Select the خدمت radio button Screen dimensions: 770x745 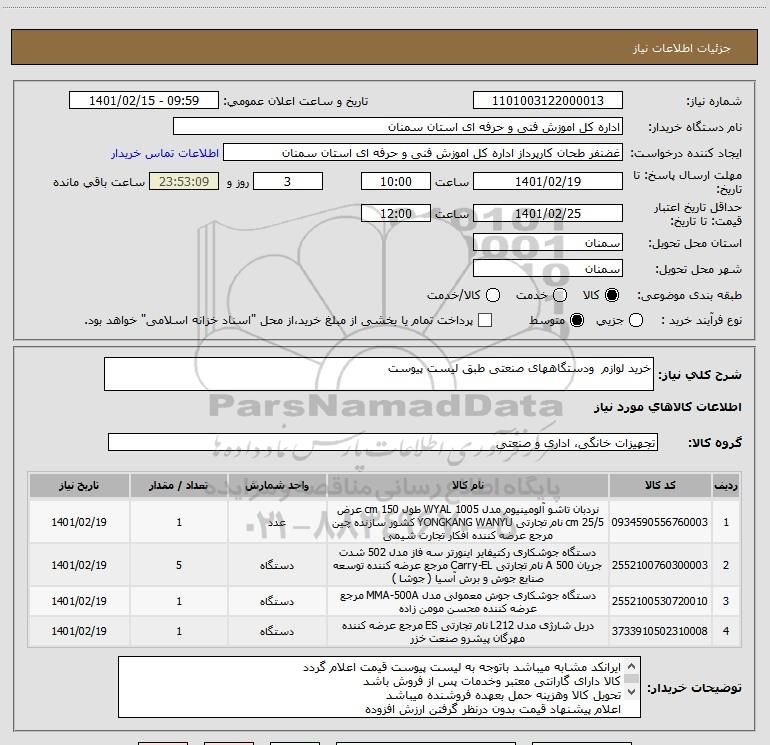(x=560, y=295)
